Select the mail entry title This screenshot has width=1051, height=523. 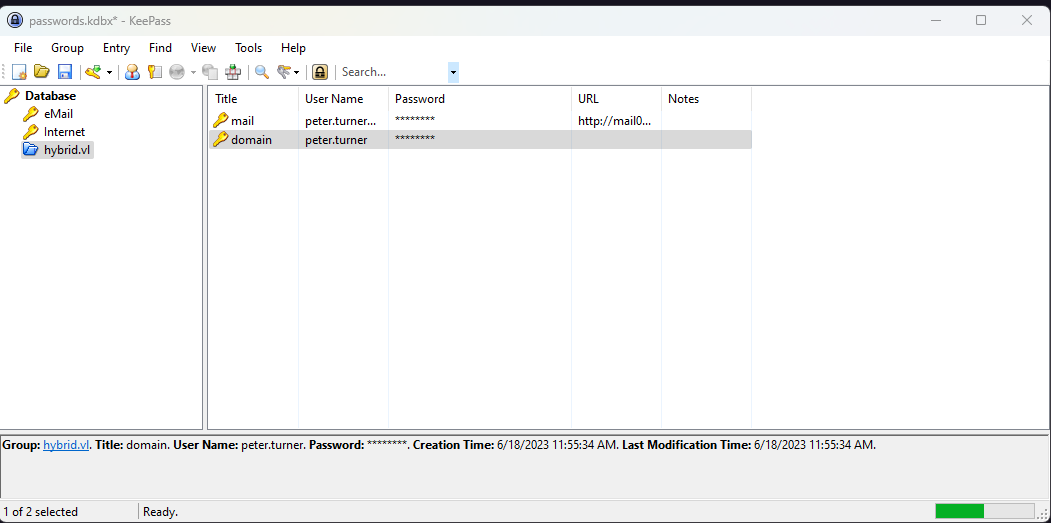(x=243, y=121)
